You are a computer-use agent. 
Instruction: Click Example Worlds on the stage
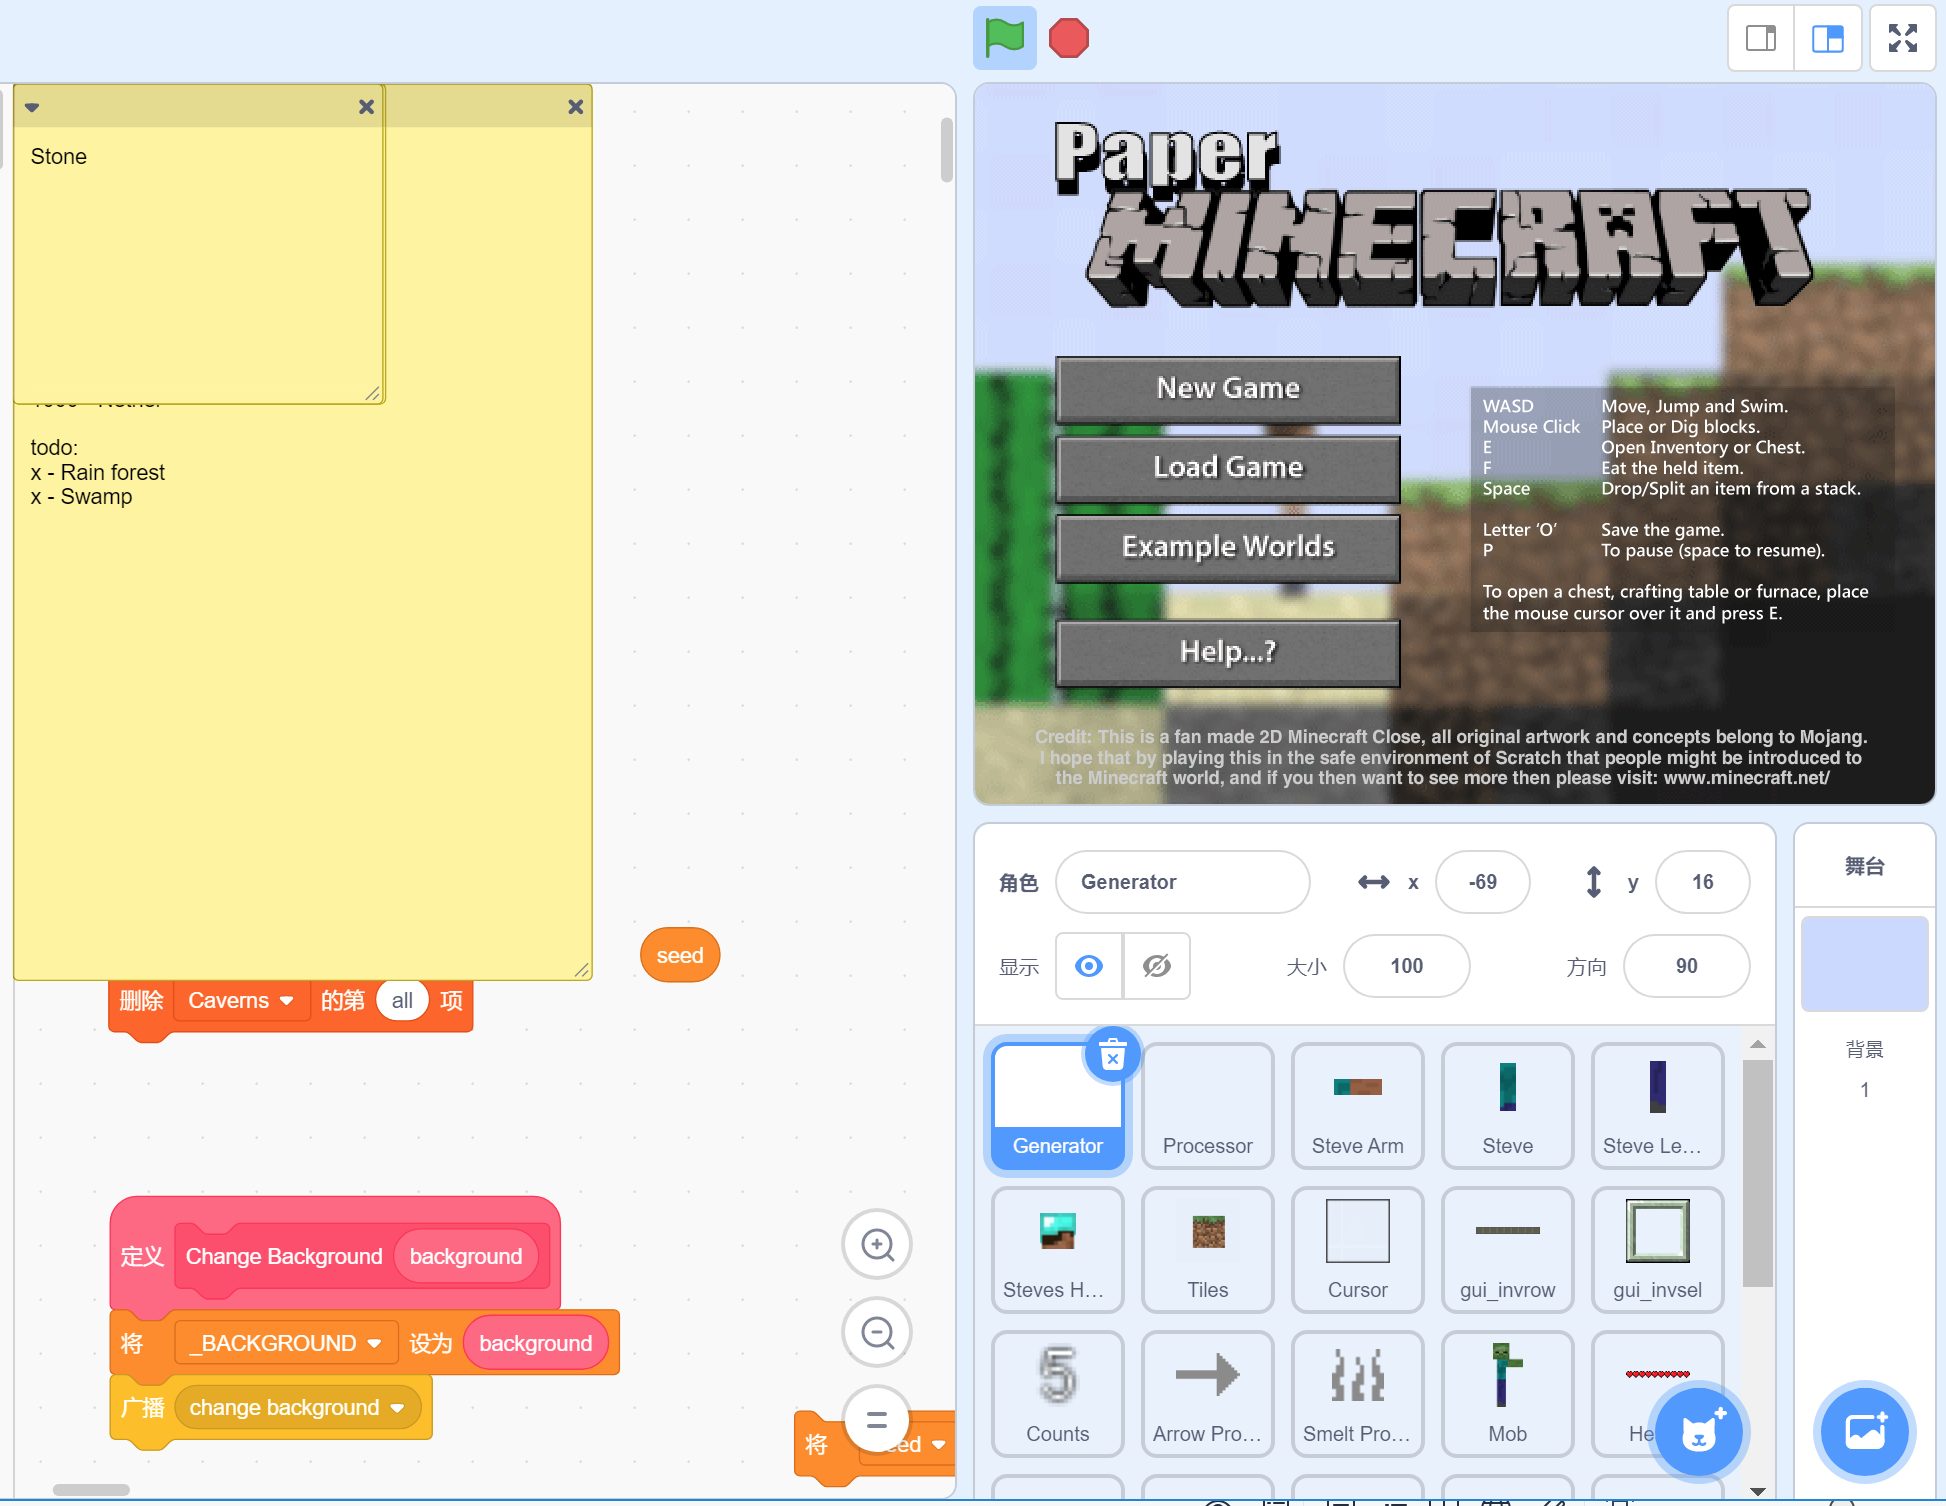point(1228,547)
